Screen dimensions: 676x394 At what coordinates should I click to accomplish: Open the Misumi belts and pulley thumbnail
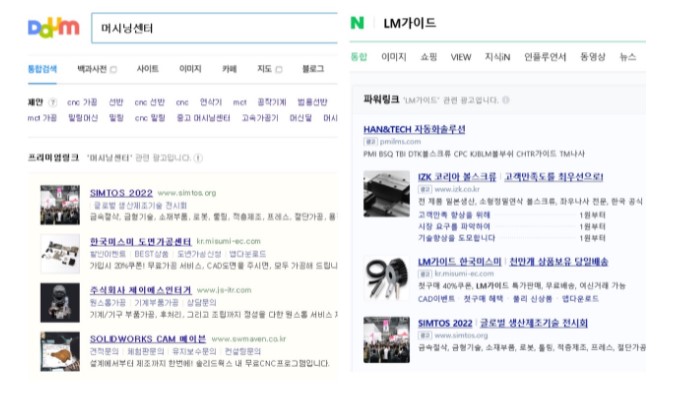[386, 278]
